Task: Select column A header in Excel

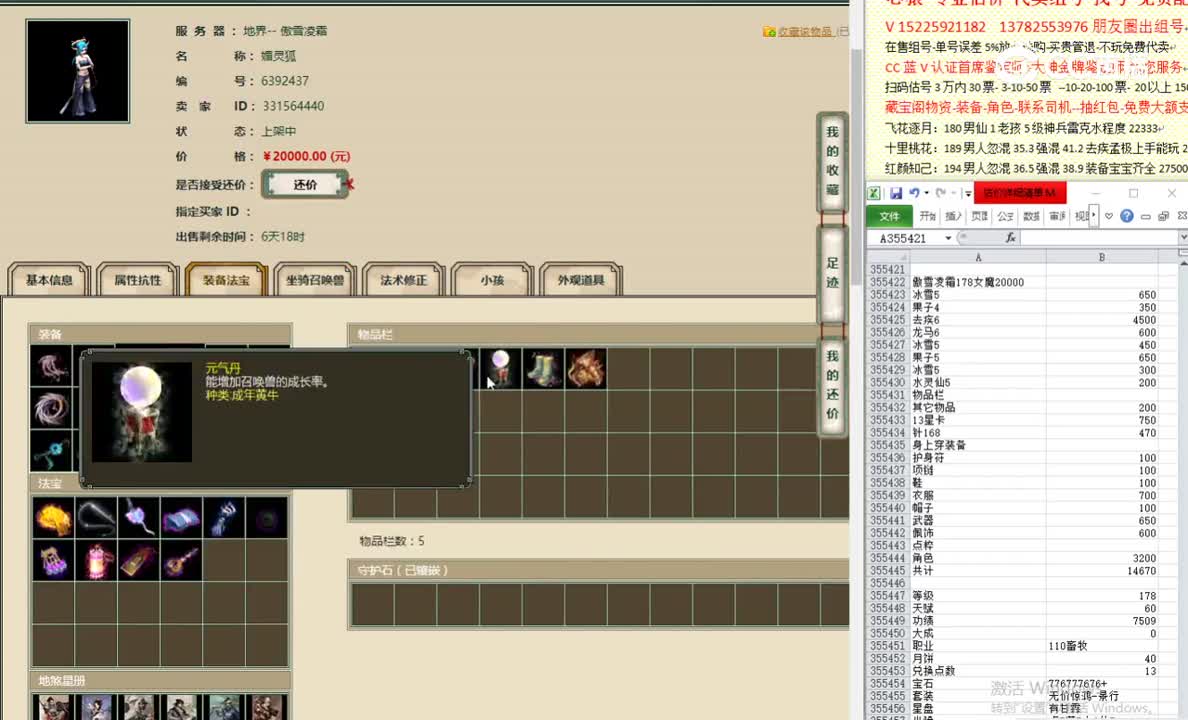Action: [x=978, y=257]
